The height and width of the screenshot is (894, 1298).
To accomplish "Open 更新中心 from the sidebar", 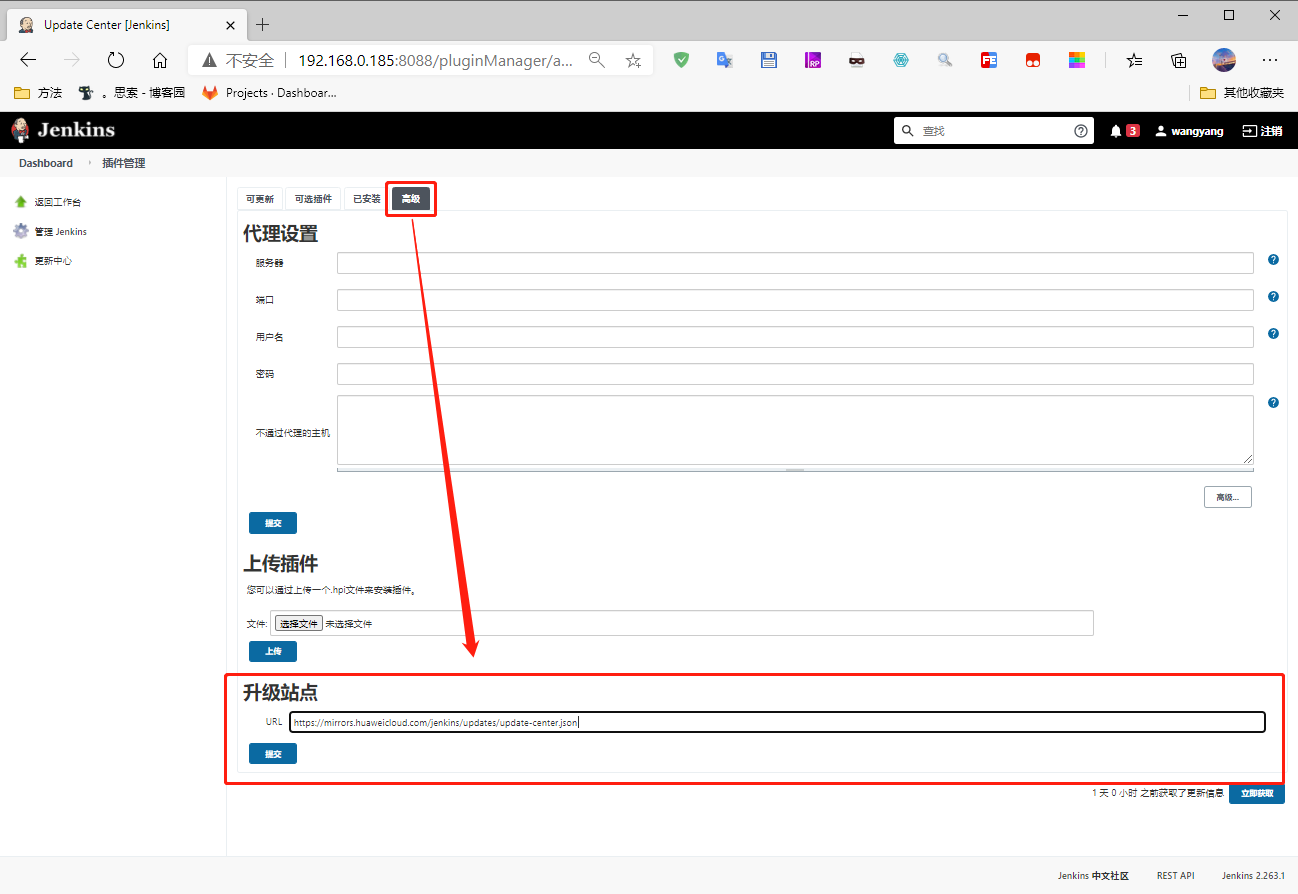I will pyautogui.click(x=43, y=261).
